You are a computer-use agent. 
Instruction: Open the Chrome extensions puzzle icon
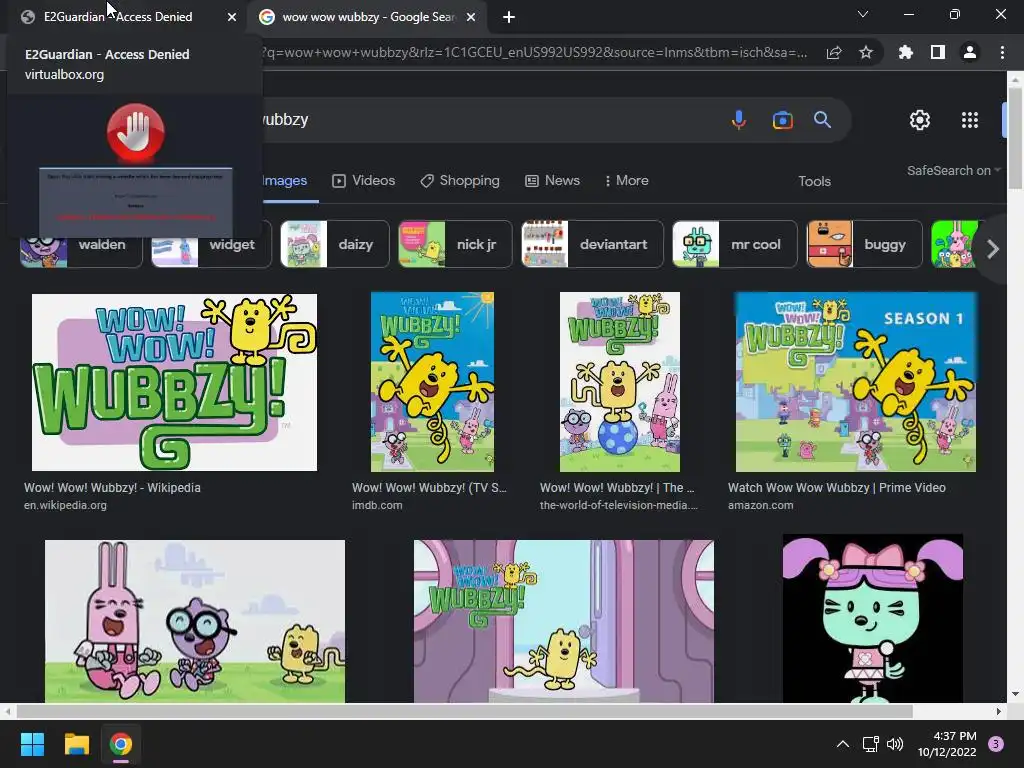[906, 52]
